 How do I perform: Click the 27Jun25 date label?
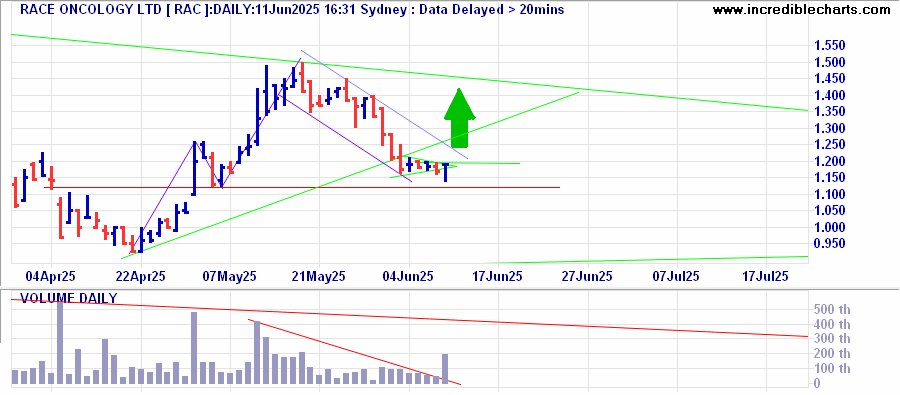(588, 276)
